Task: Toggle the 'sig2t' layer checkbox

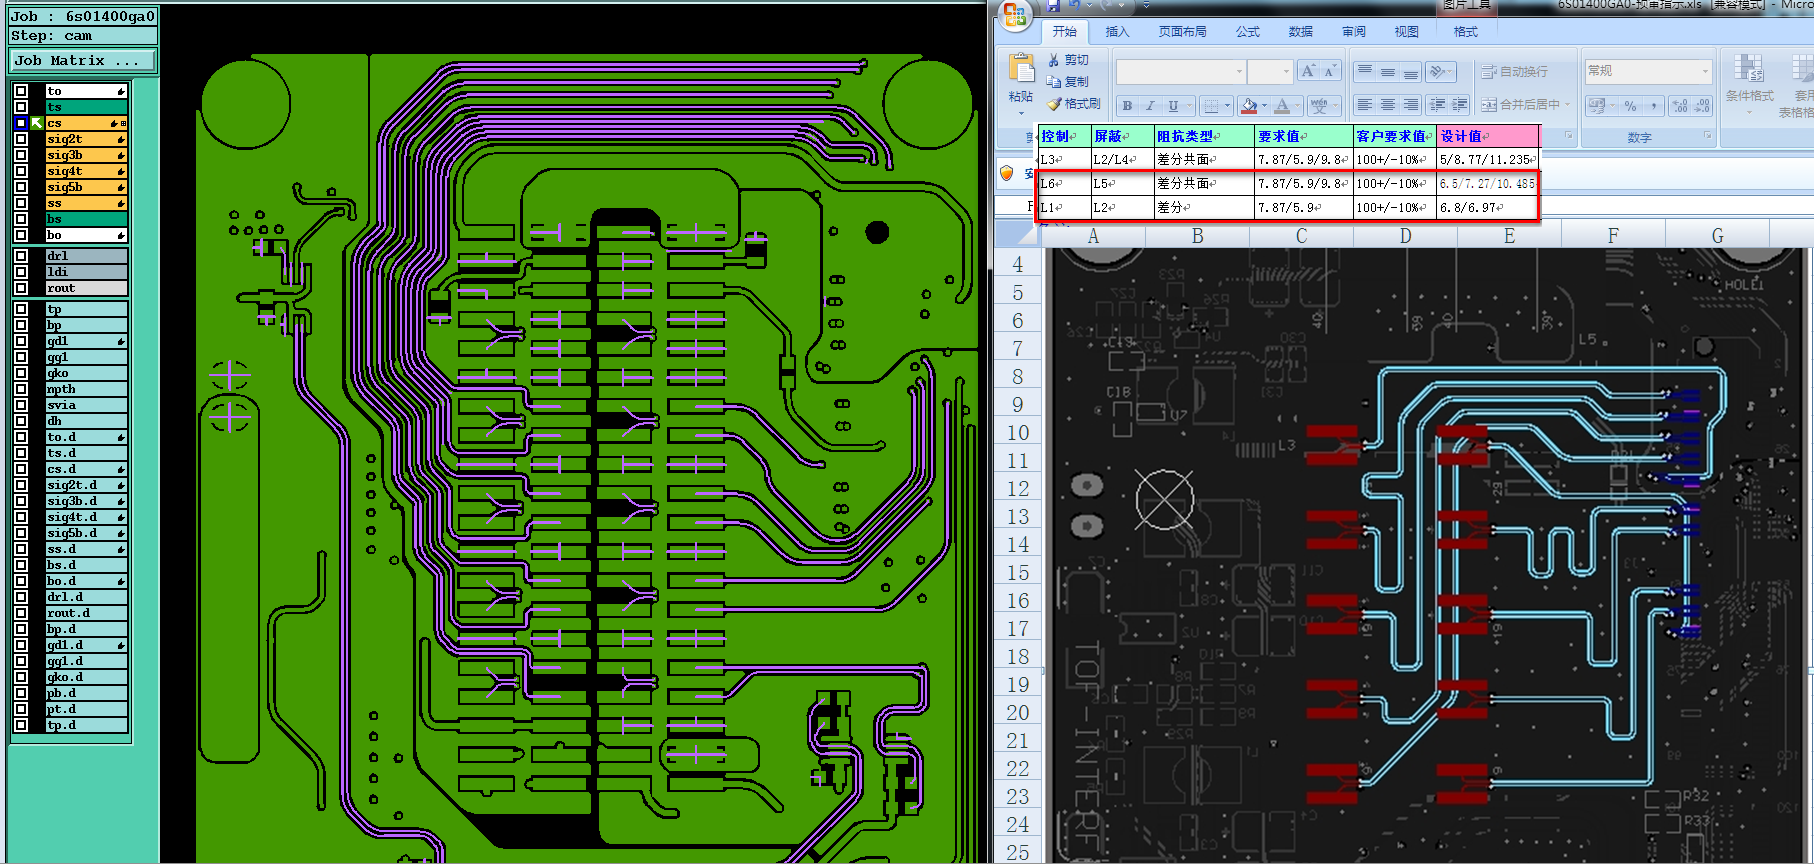Action: click(x=21, y=139)
